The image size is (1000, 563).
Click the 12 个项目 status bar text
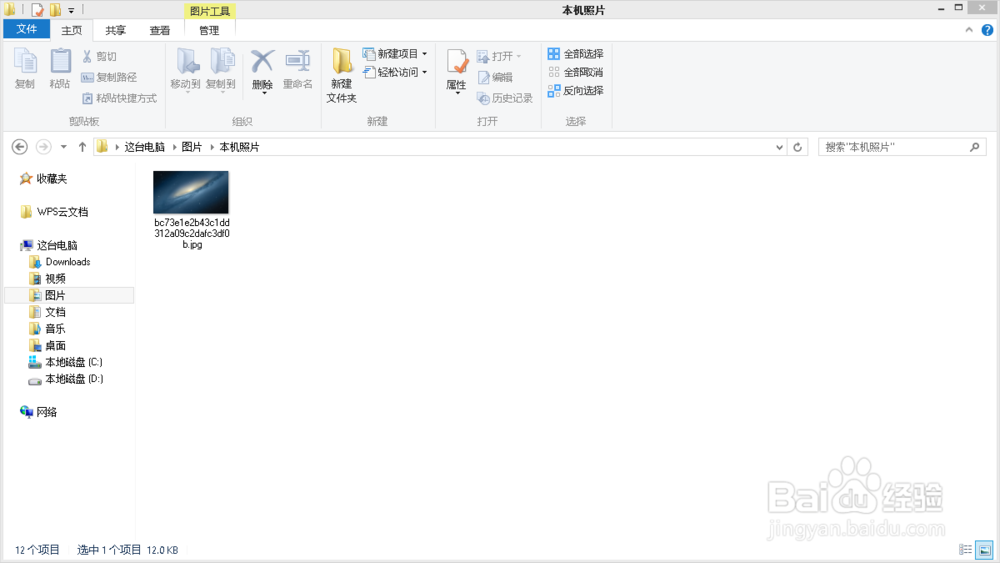(37, 550)
